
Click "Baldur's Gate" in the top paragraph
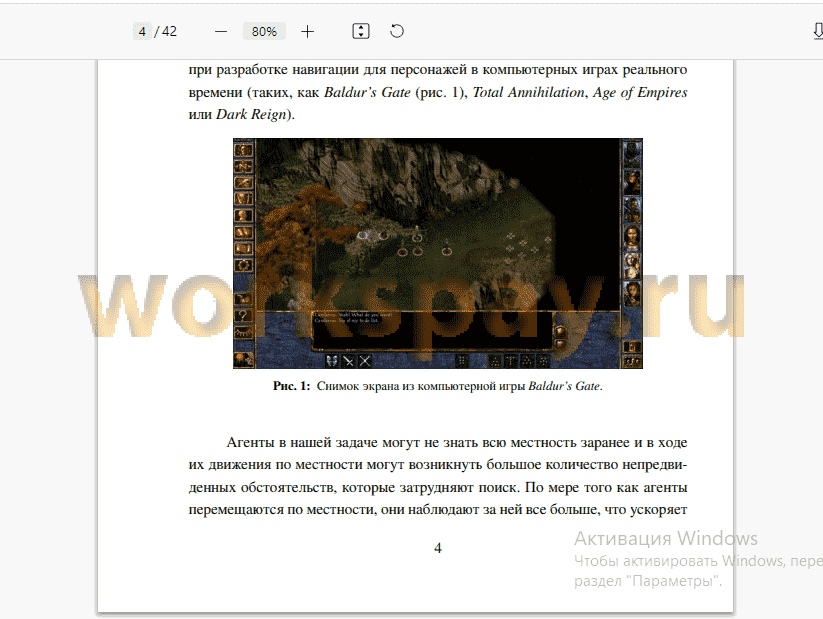point(367,92)
